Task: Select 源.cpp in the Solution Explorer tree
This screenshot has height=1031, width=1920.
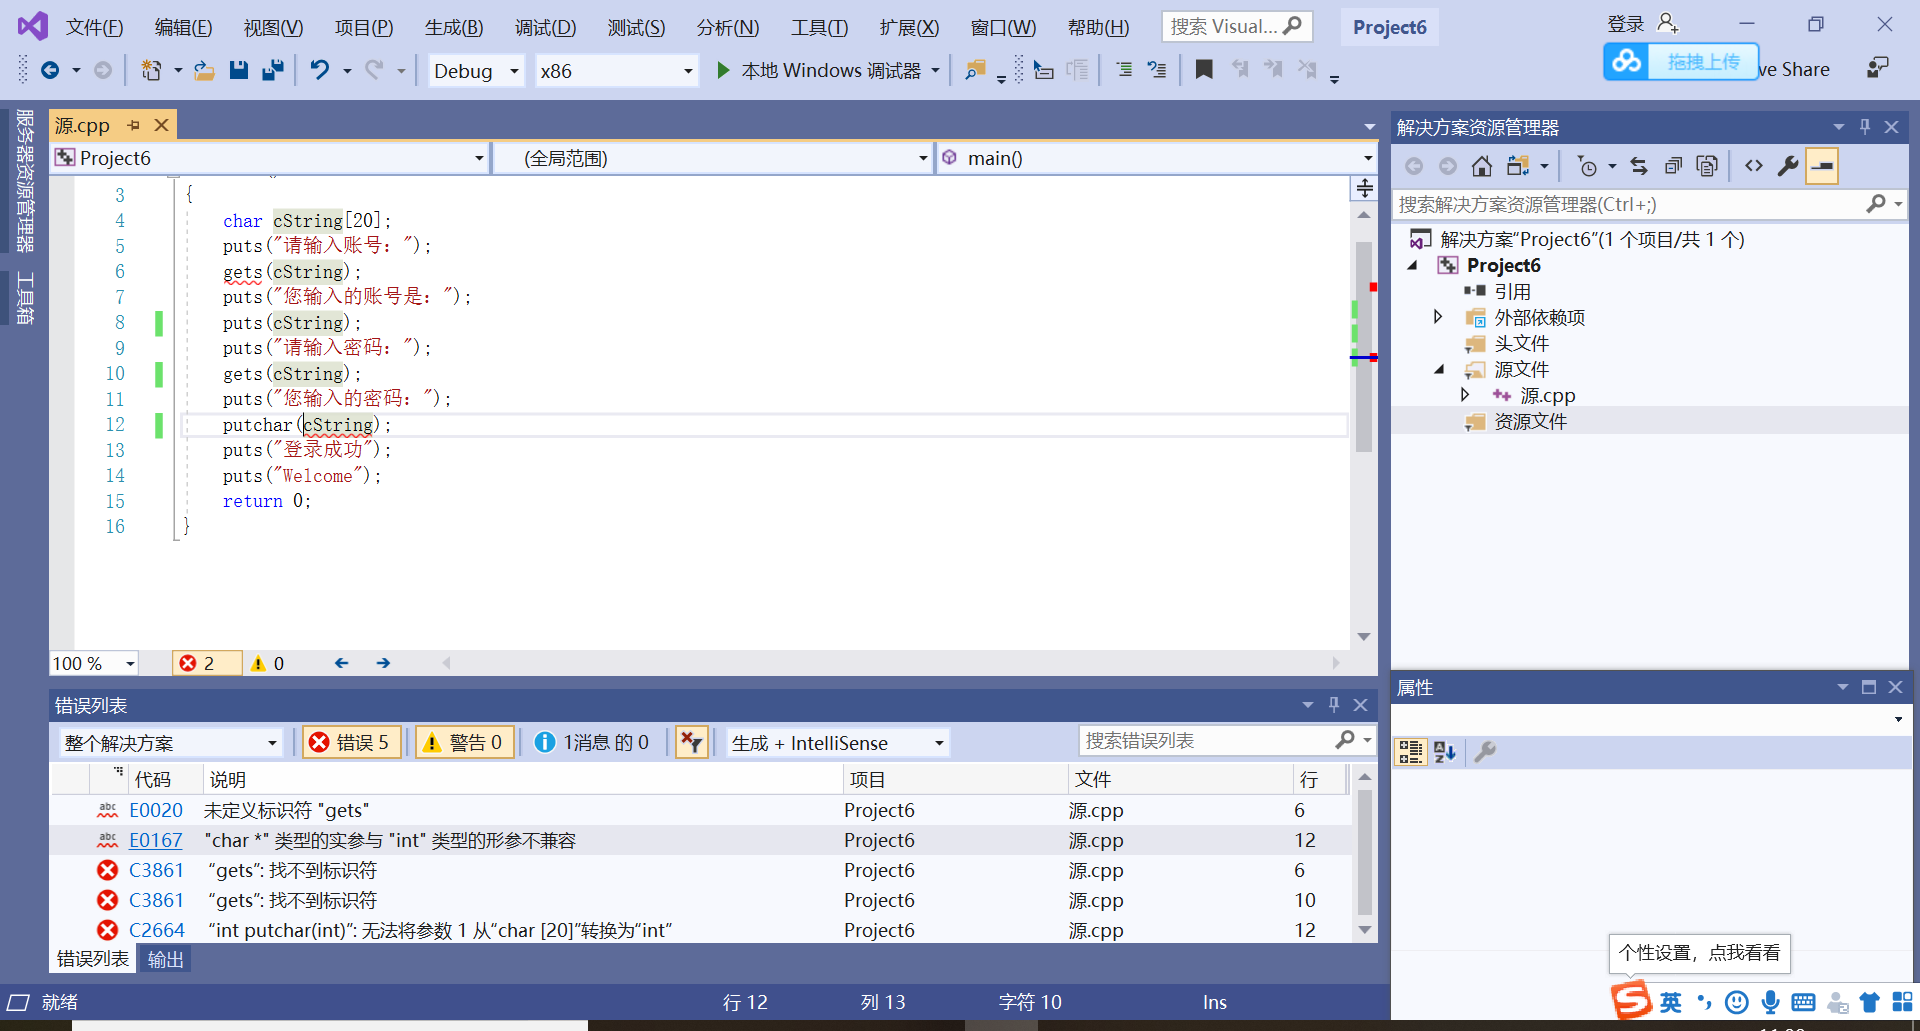Action: (1547, 395)
